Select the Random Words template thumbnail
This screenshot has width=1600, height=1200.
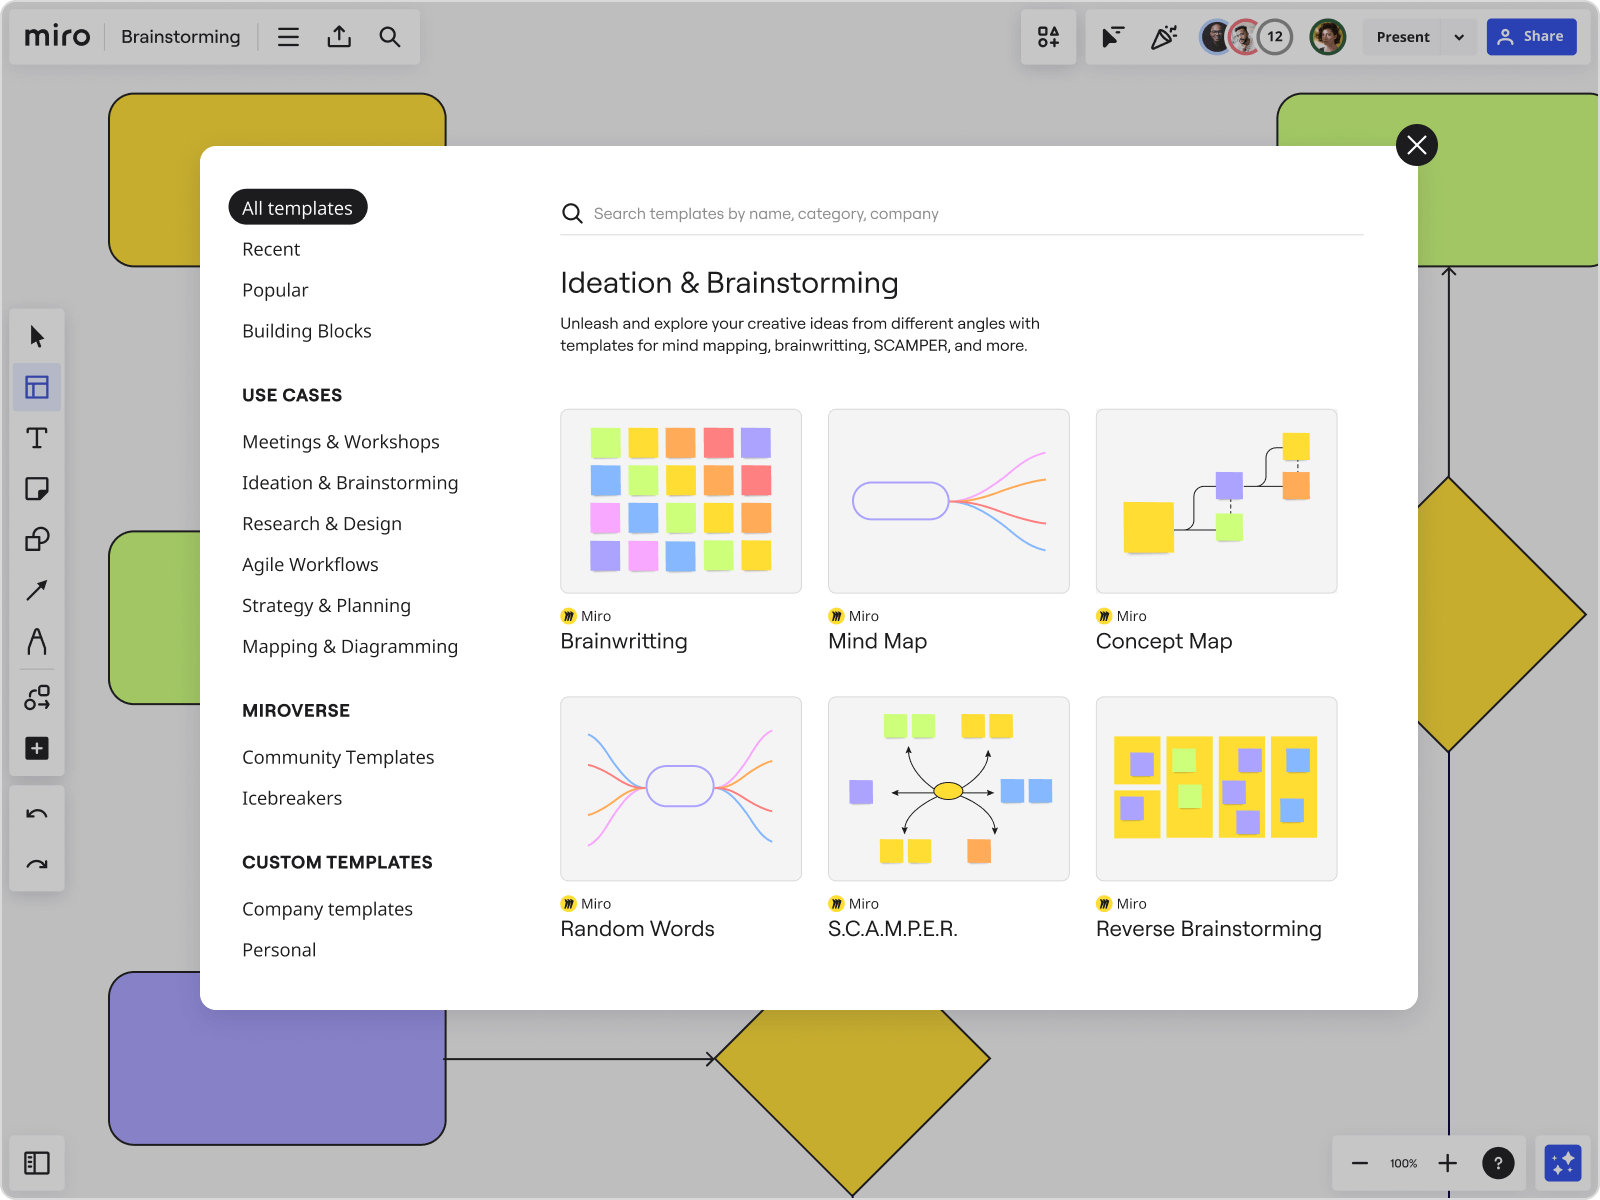681,789
